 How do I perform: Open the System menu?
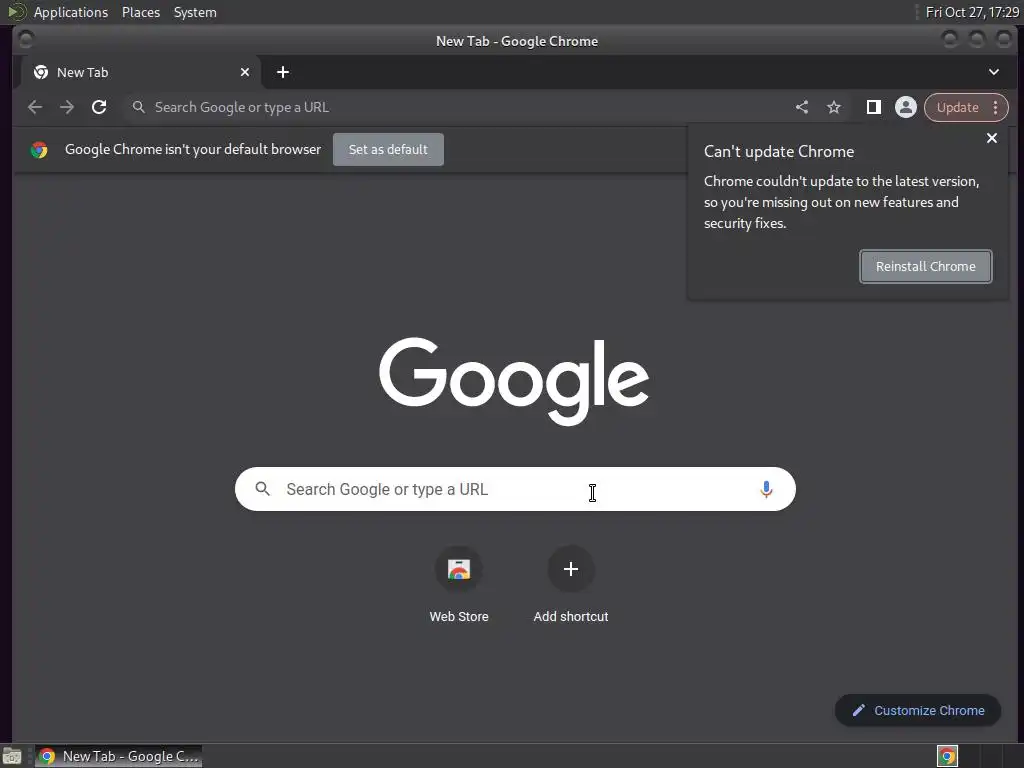point(195,12)
